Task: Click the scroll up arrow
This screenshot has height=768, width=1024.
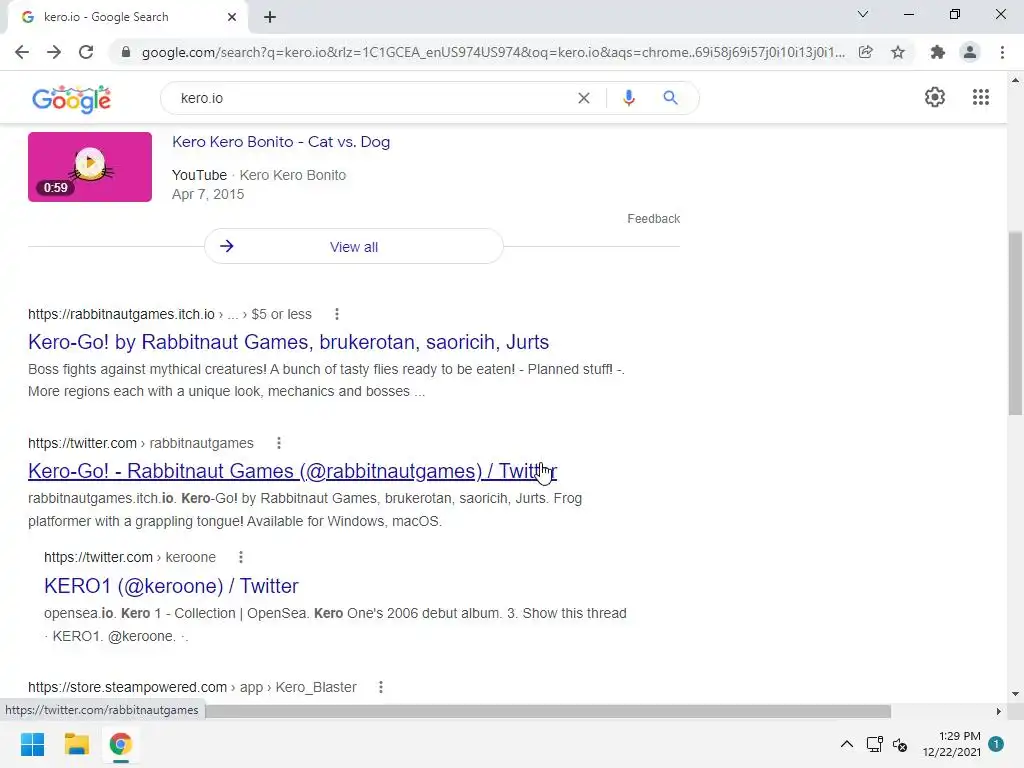Action: tap(1015, 80)
